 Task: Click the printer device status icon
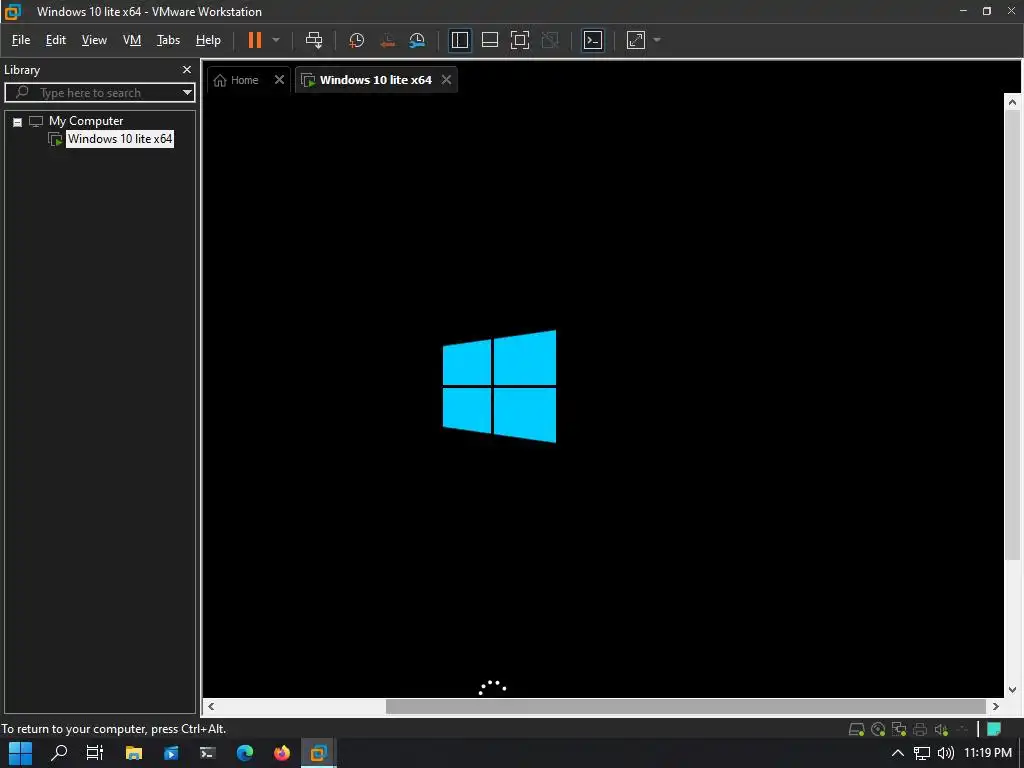coord(920,729)
